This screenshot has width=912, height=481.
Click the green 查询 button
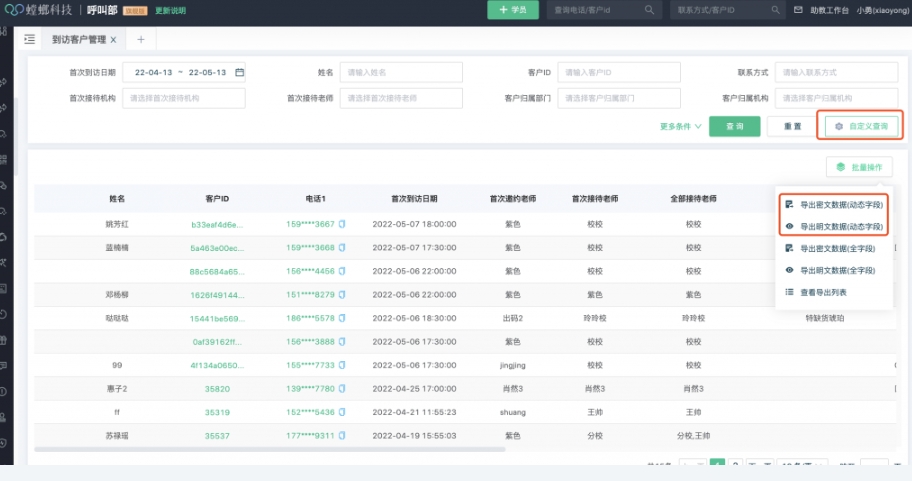(x=735, y=126)
